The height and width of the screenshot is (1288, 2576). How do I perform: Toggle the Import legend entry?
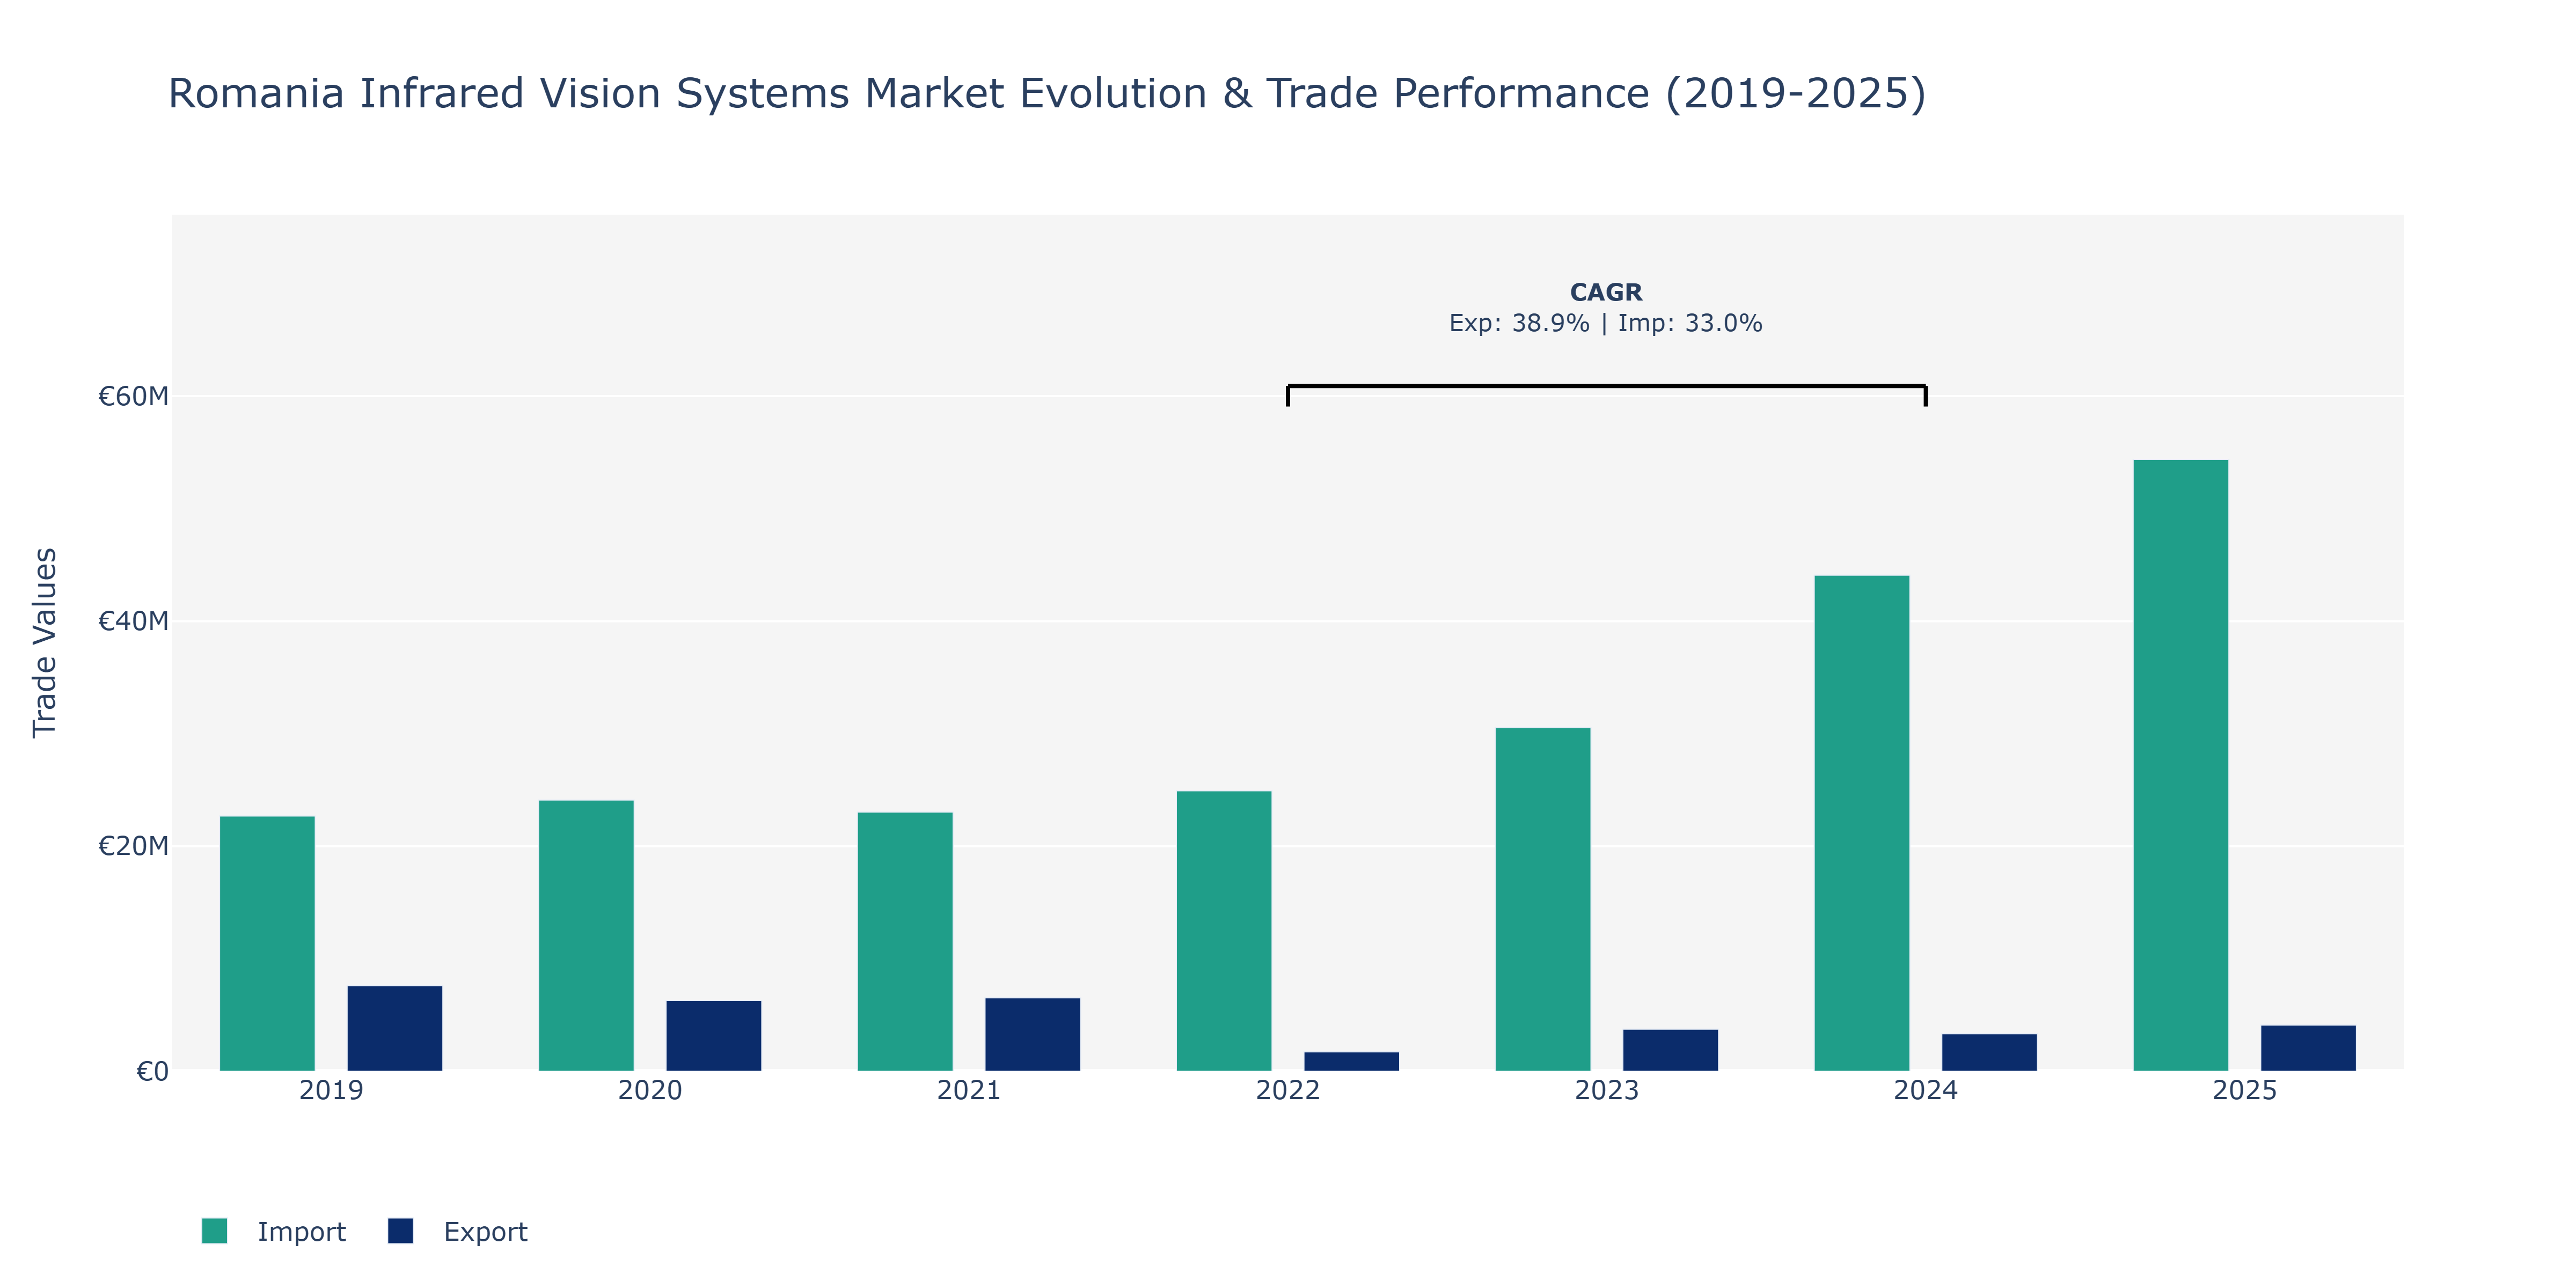coord(273,1231)
